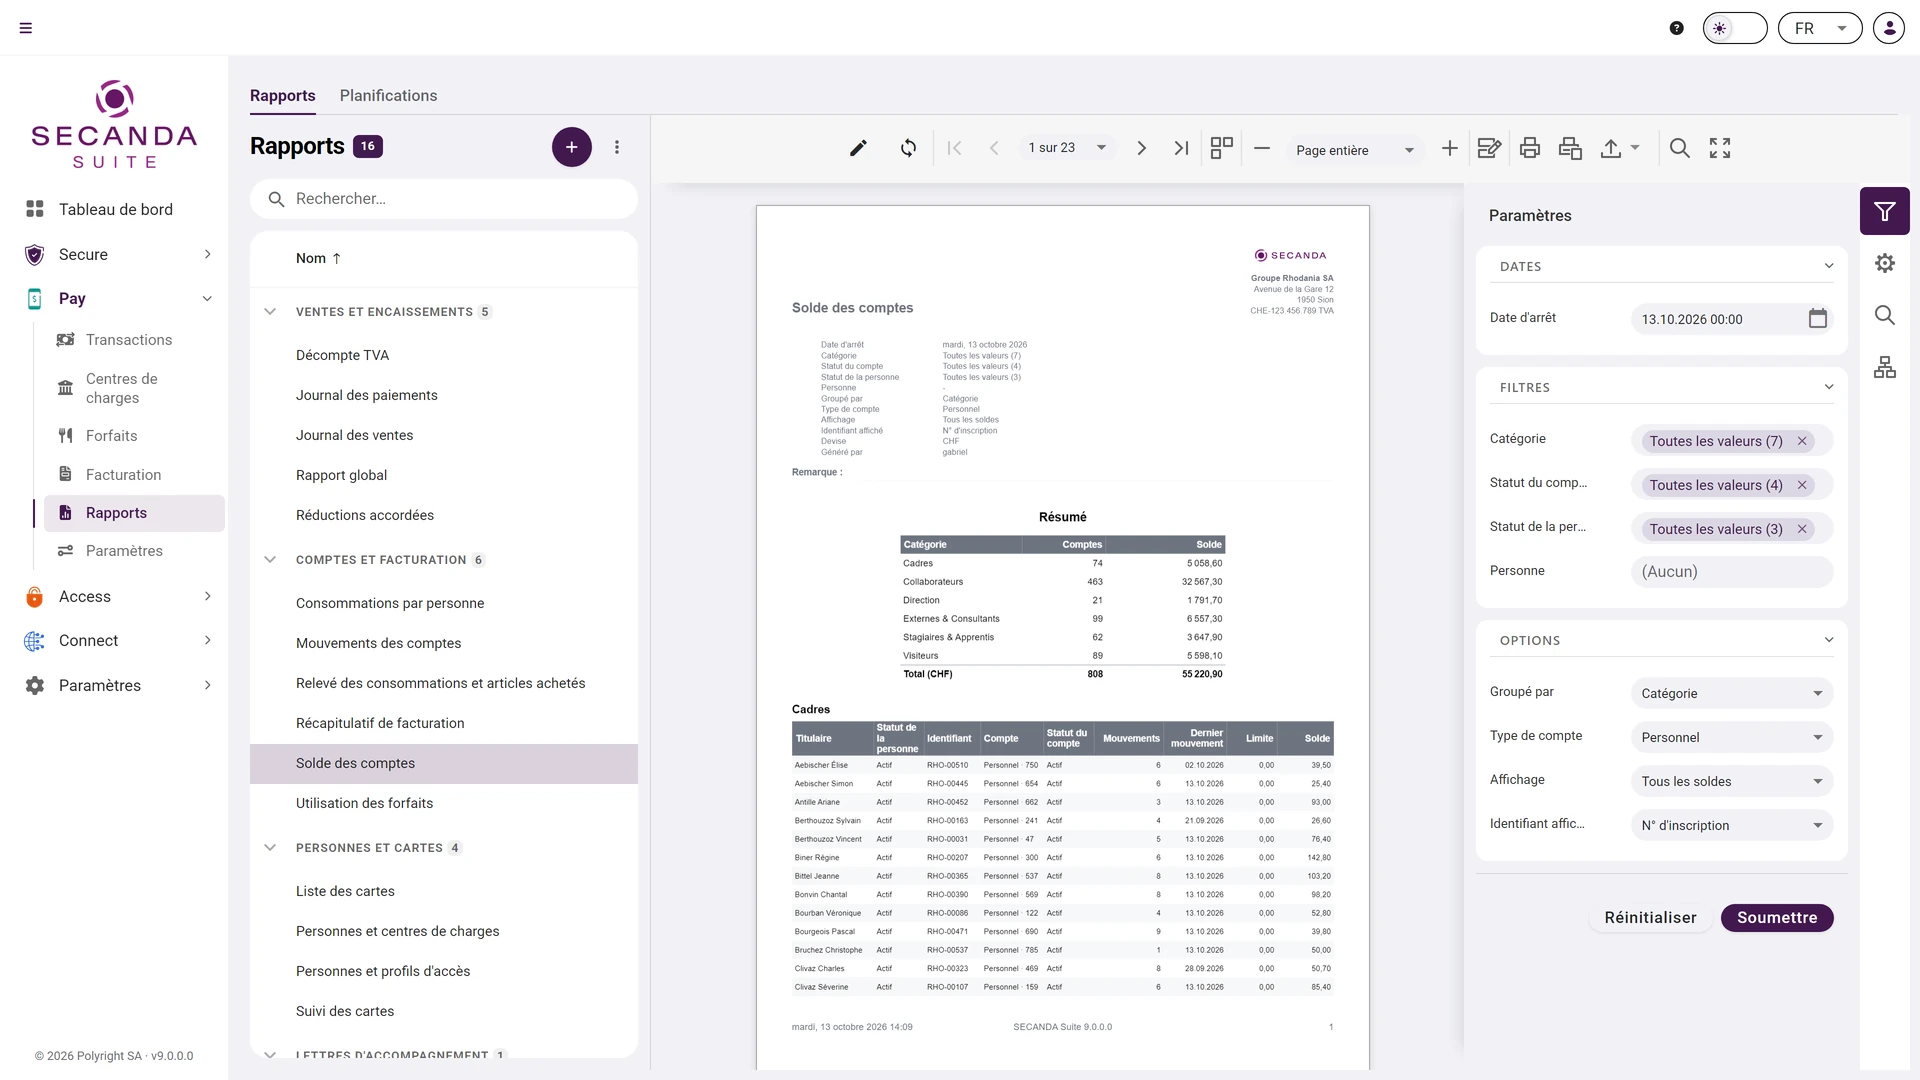Collapse the DATES parameters section
The height and width of the screenshot is (1080, 1920).
click(1829, 266)
